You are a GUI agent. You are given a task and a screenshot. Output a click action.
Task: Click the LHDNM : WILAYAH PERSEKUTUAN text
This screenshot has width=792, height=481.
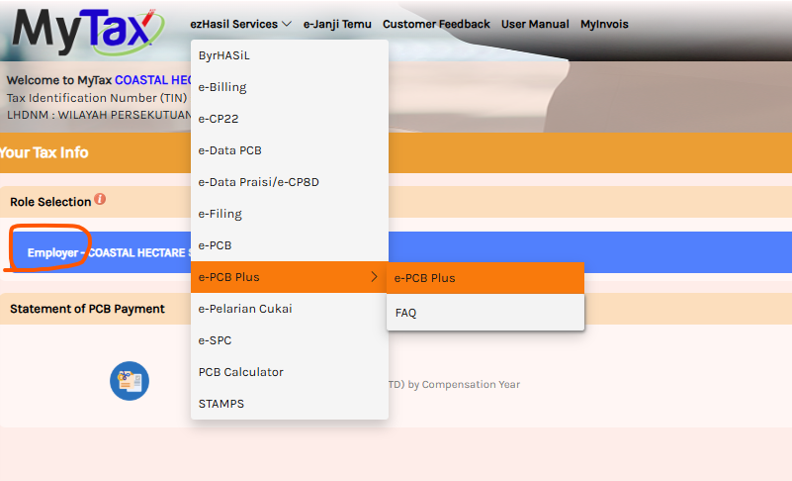point(99,115)
